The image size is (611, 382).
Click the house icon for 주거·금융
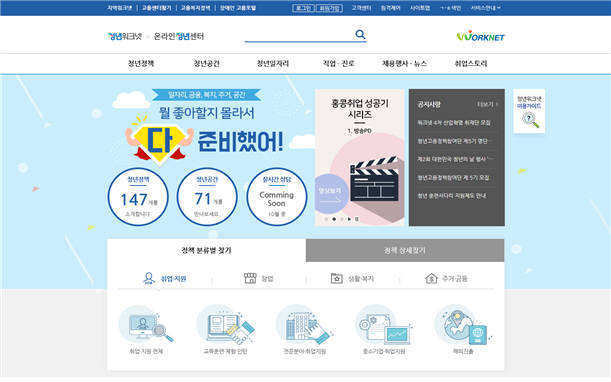pyautogui.click(x=431, y=278)
